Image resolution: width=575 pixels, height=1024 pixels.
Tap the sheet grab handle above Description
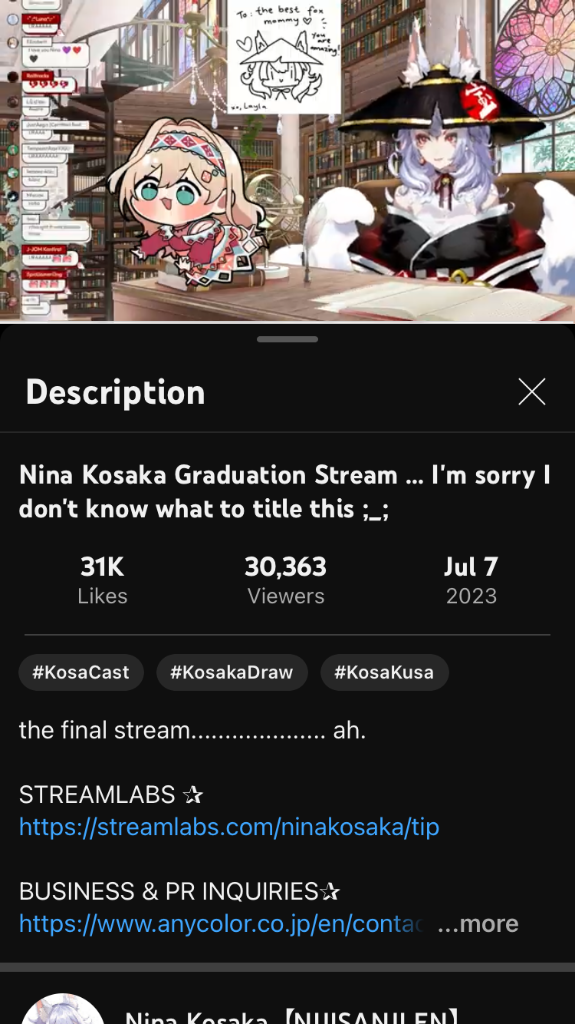(x=288, y=339)
